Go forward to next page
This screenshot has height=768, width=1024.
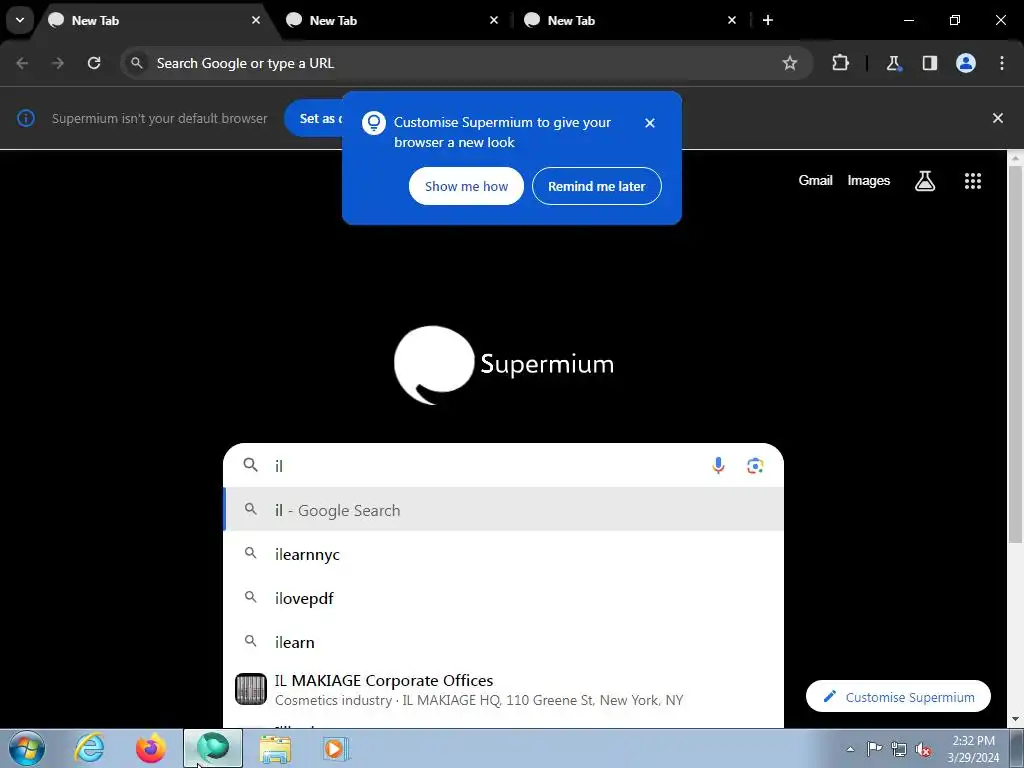click(58, 63)
